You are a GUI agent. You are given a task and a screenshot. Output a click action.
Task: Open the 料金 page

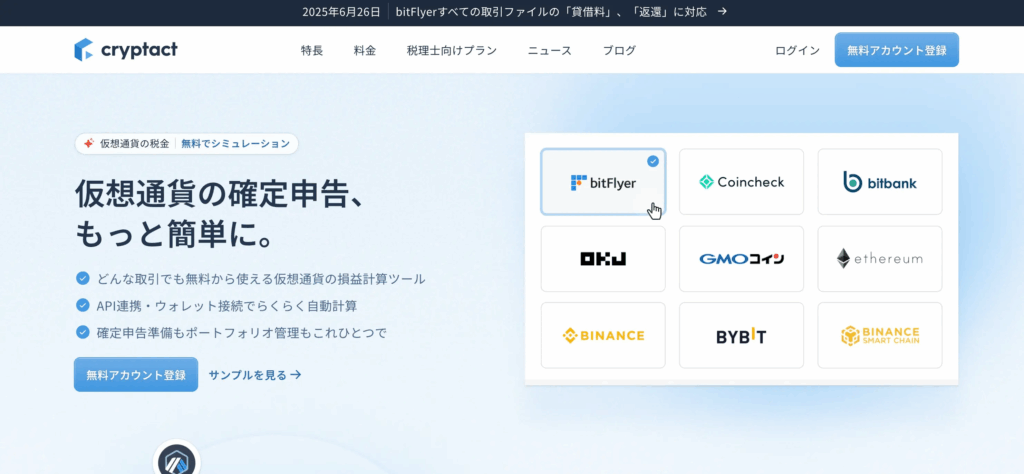click(x=364, y=50)
